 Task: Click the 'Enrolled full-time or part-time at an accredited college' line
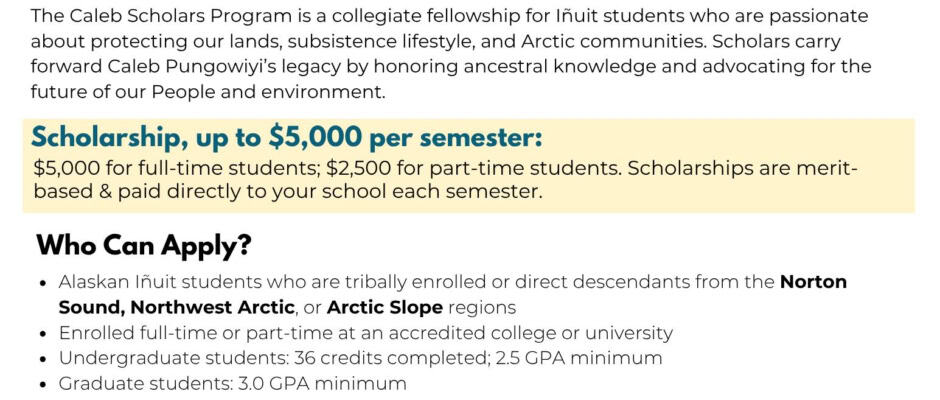click(366, 333)
